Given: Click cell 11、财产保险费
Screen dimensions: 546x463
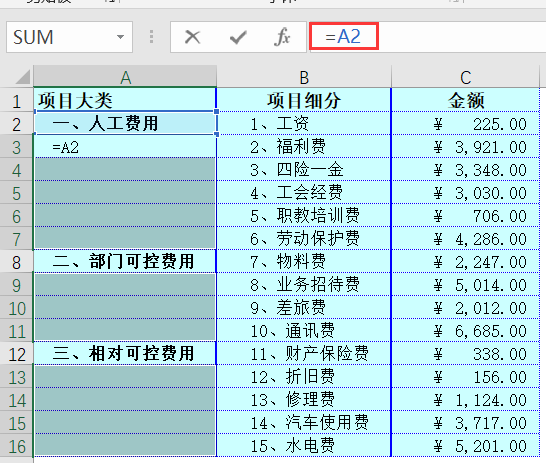Looking at the screenshot, I should [304, 353].
